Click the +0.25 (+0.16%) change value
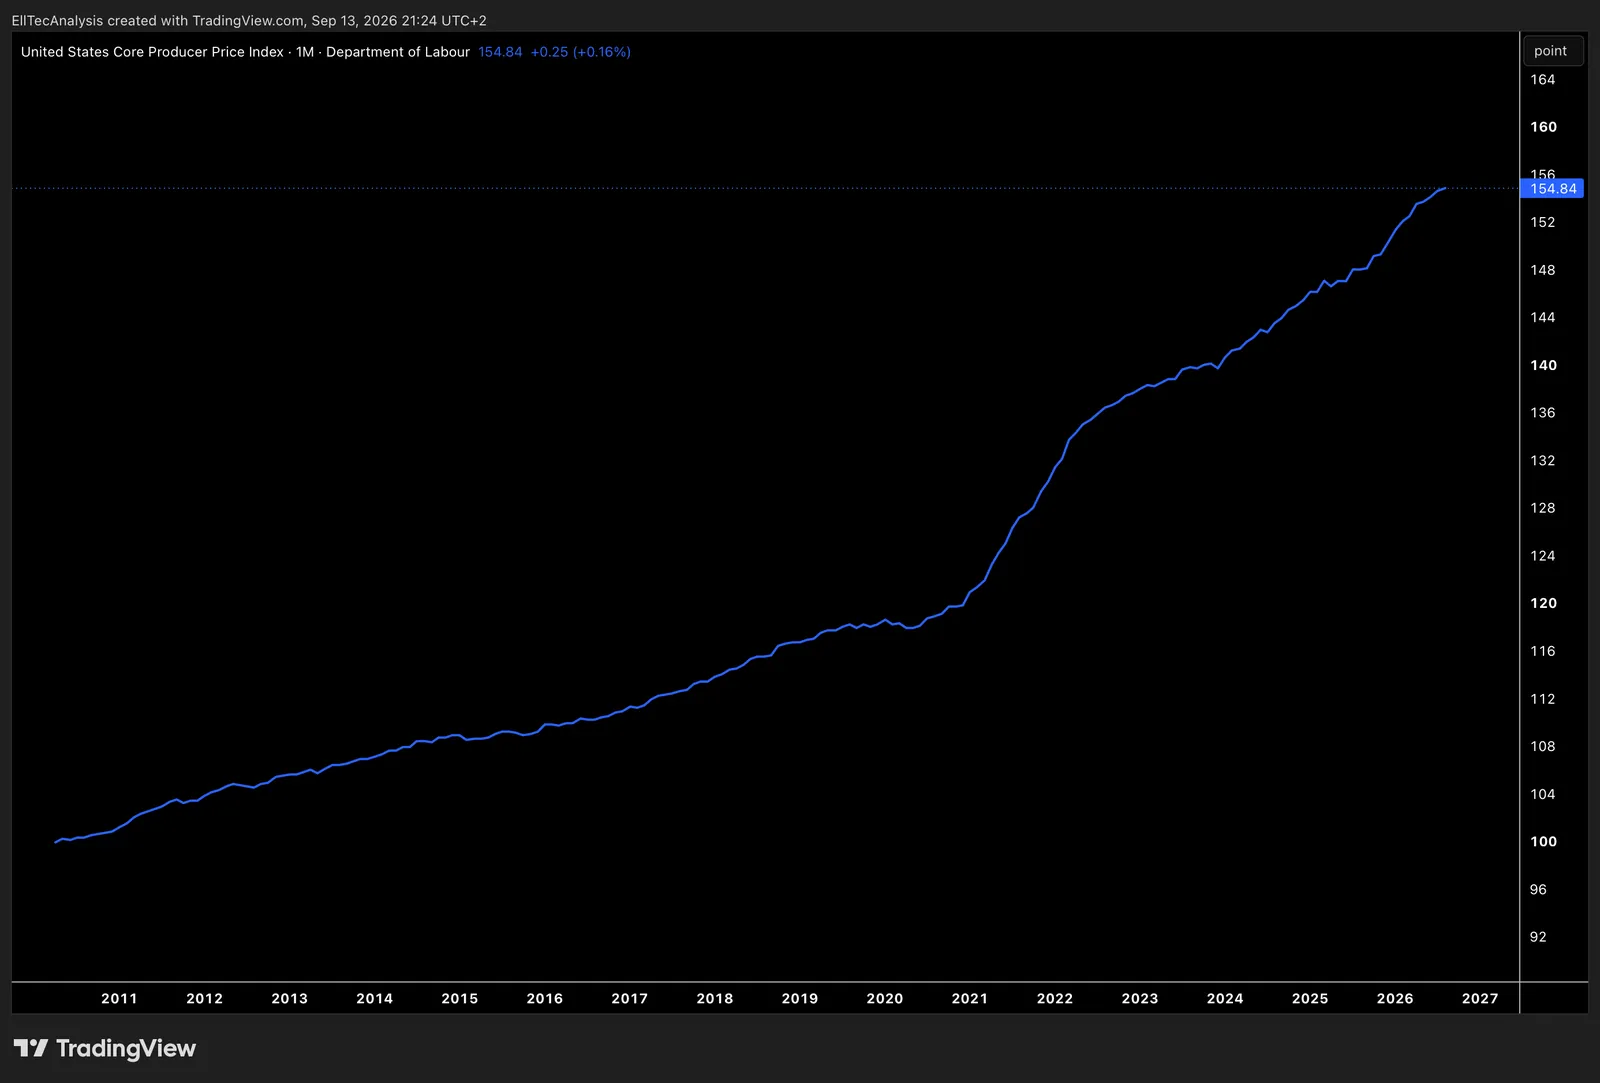Viewport: 1600px width, 1083px height. (x=581, y=52)
